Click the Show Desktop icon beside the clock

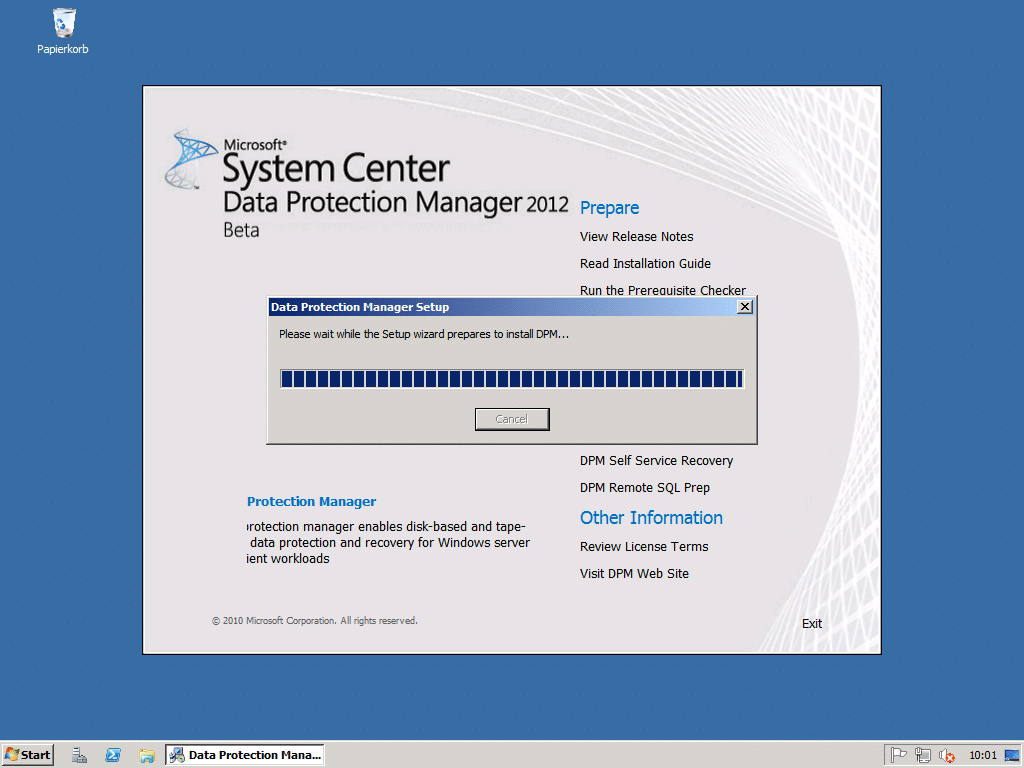(1012, 756)
